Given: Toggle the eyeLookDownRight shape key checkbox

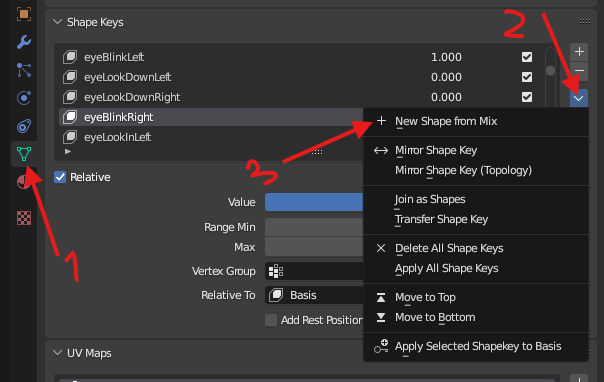Looking at the screenshot, I should tap(527, 97).
